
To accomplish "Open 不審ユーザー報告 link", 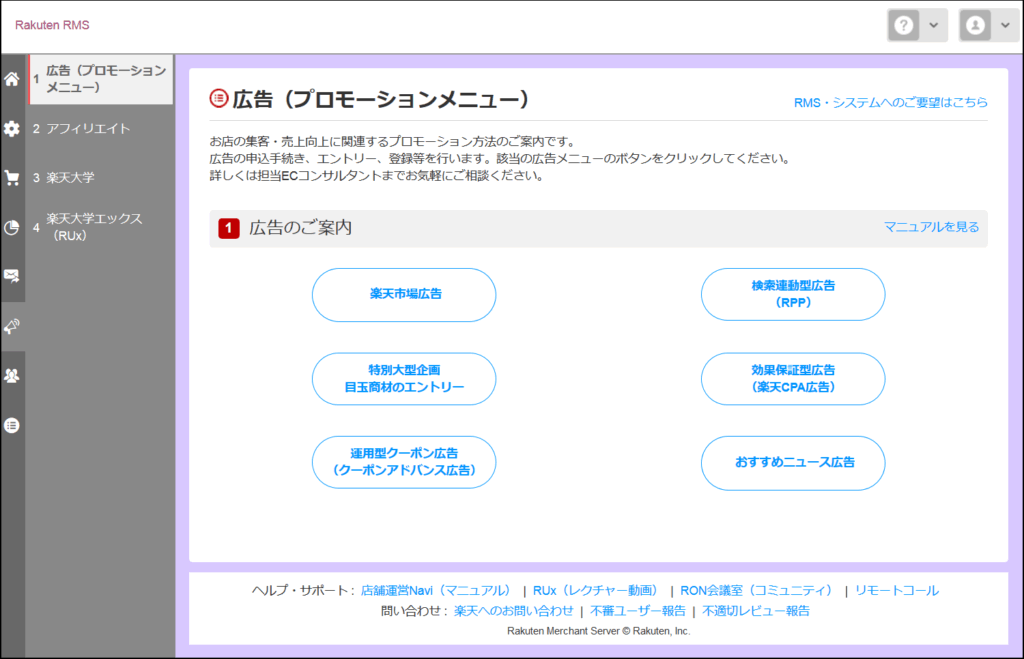I will (637, 611).
